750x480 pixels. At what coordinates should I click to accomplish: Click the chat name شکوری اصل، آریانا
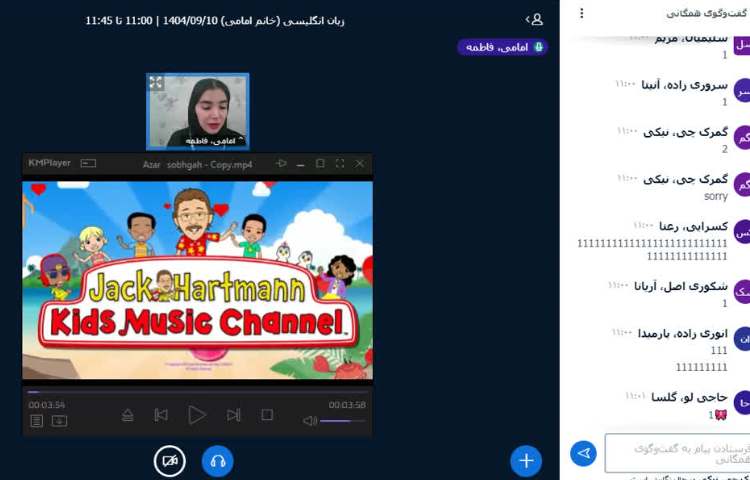(x=681, y=286)
